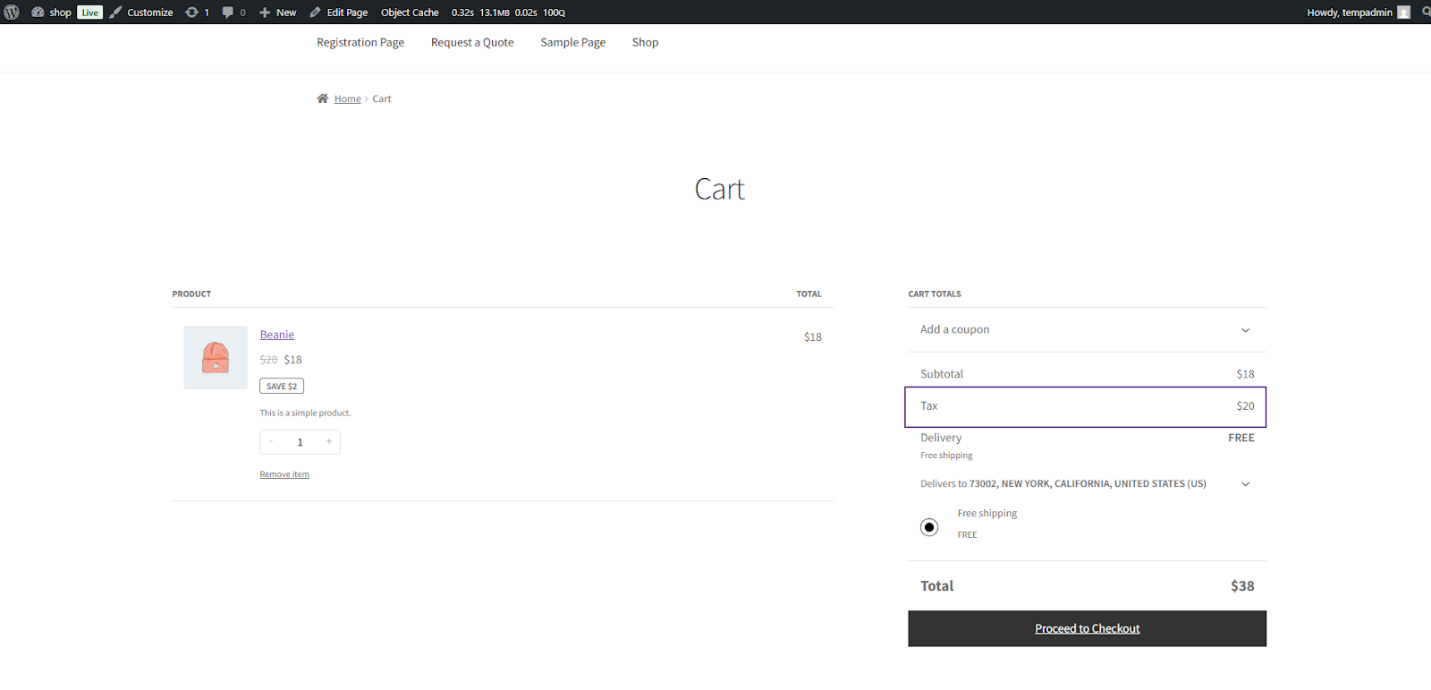Open the shop dashboard site icon
Viewport: 1431px width, 690px height.
(x=37, y=12)
